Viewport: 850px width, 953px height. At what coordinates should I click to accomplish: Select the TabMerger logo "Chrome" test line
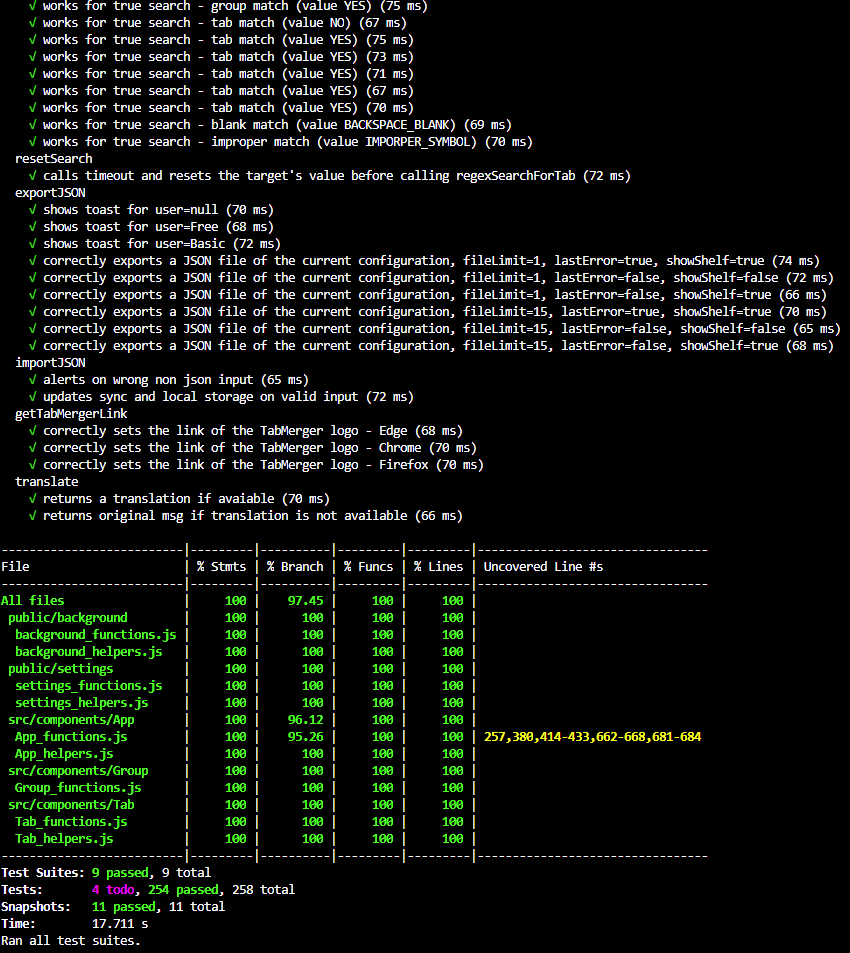pyautogui.click(x=253, y=448)
